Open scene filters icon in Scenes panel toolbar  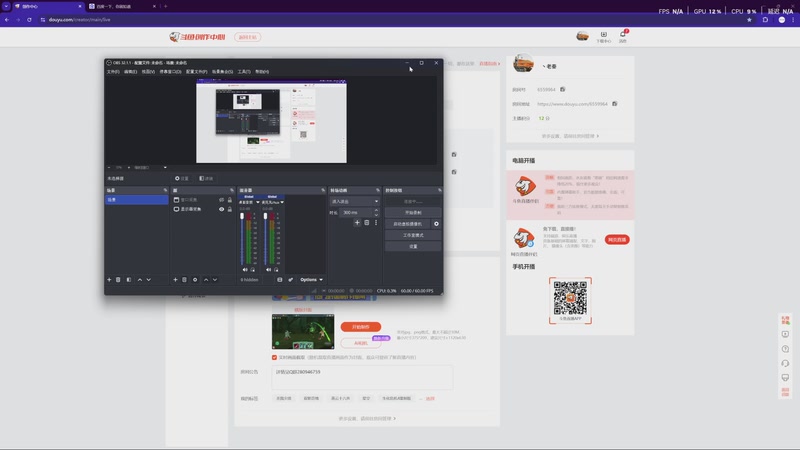point(129,280)
